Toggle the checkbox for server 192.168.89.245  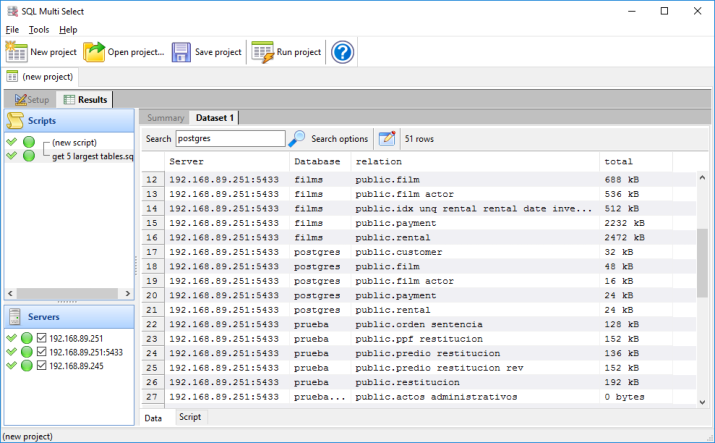[42, 366]
